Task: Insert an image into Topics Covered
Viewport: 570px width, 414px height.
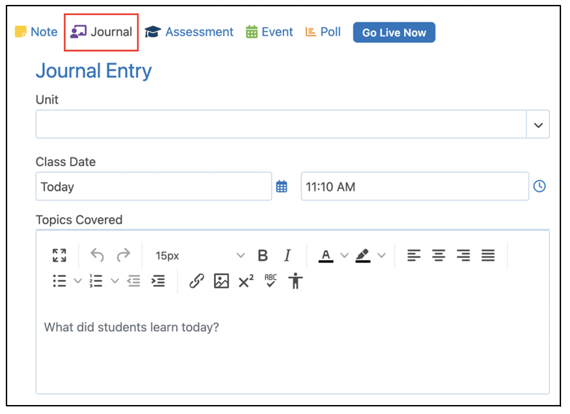Action: coord(221,281)
